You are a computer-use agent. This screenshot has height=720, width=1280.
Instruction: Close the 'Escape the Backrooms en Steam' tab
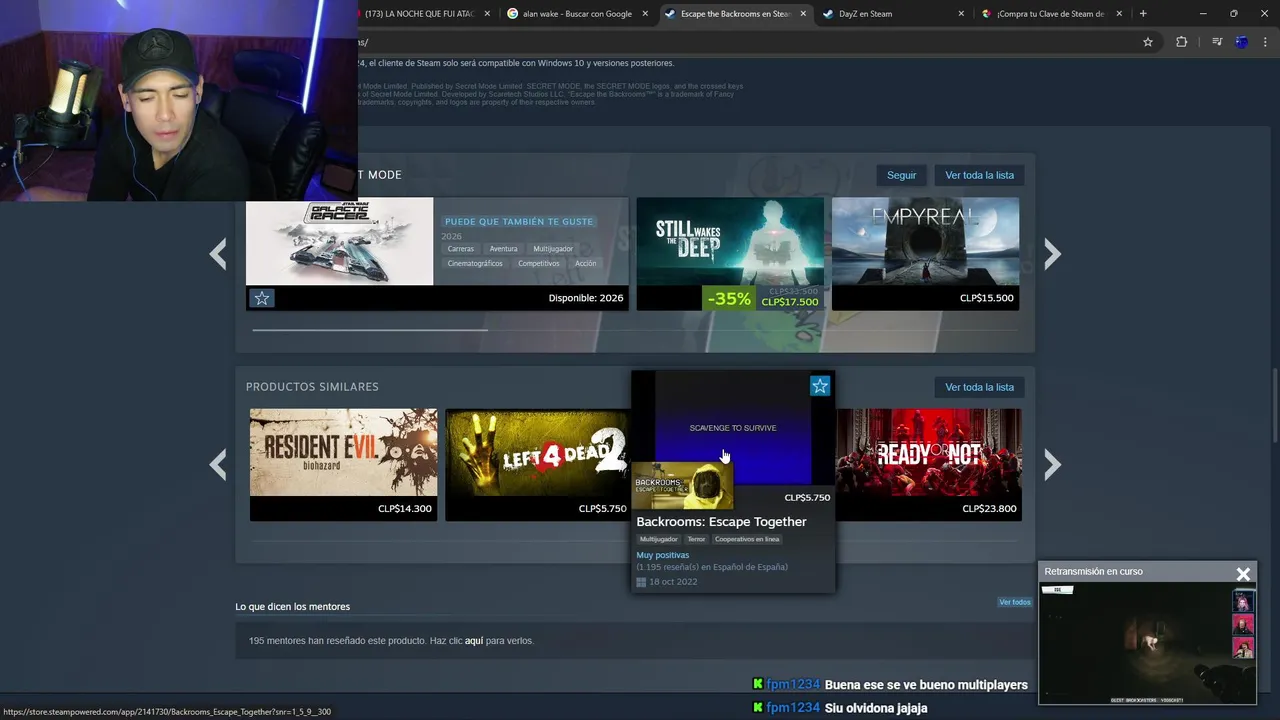803,14
